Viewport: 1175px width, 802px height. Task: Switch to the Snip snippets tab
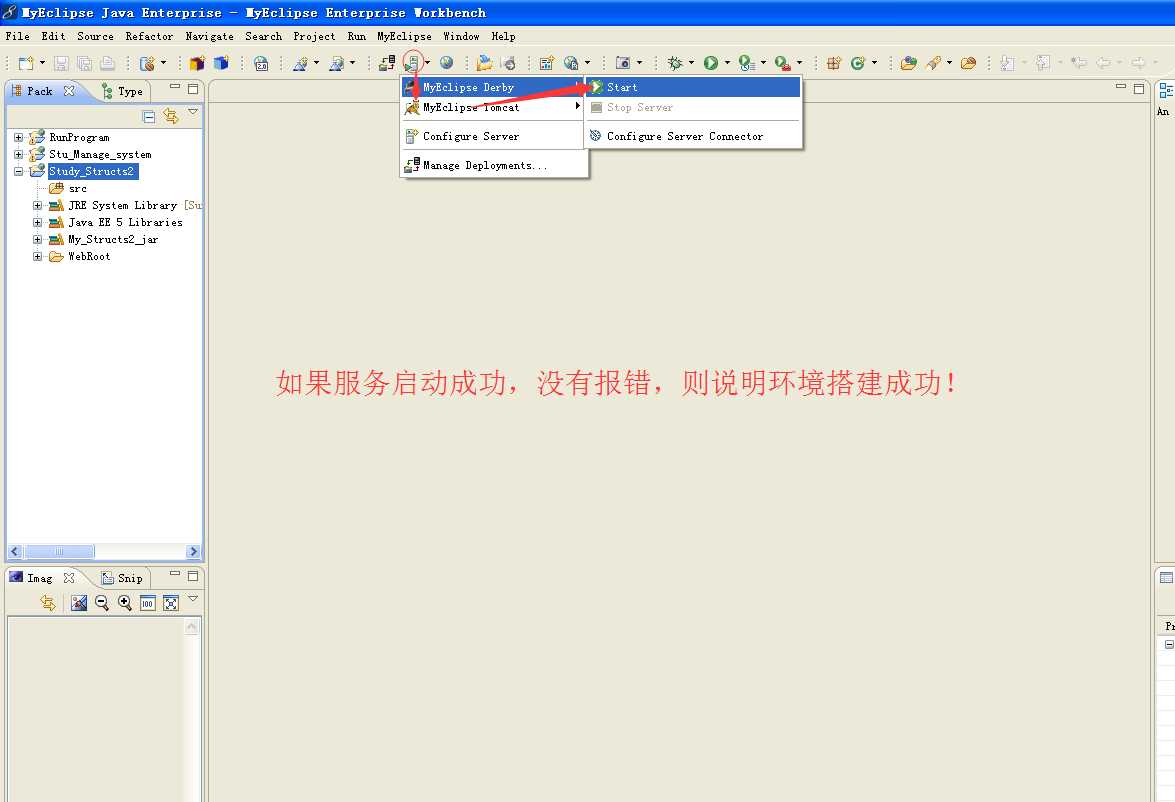tap(122, 578)
